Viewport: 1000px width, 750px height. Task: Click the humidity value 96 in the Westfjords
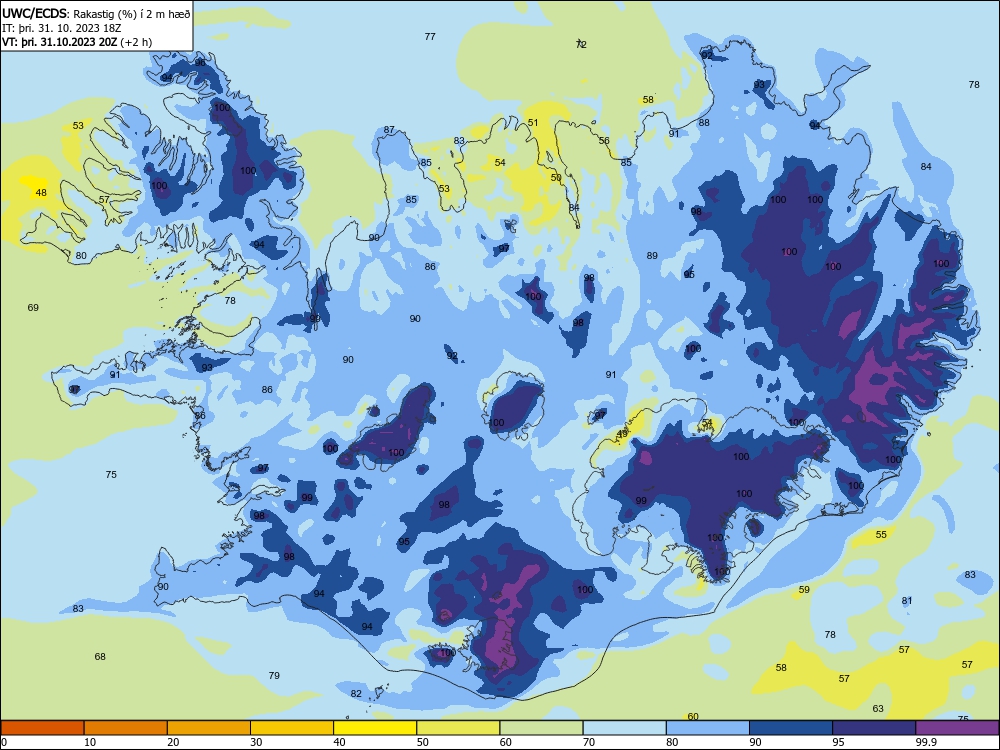[200, 62]
